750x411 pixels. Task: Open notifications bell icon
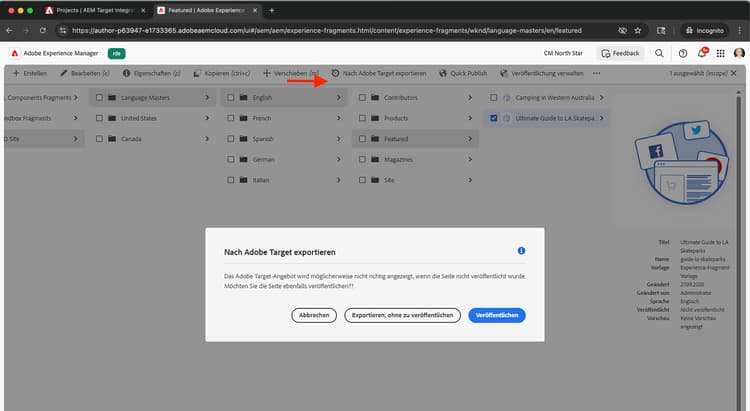tap(702, 53)
